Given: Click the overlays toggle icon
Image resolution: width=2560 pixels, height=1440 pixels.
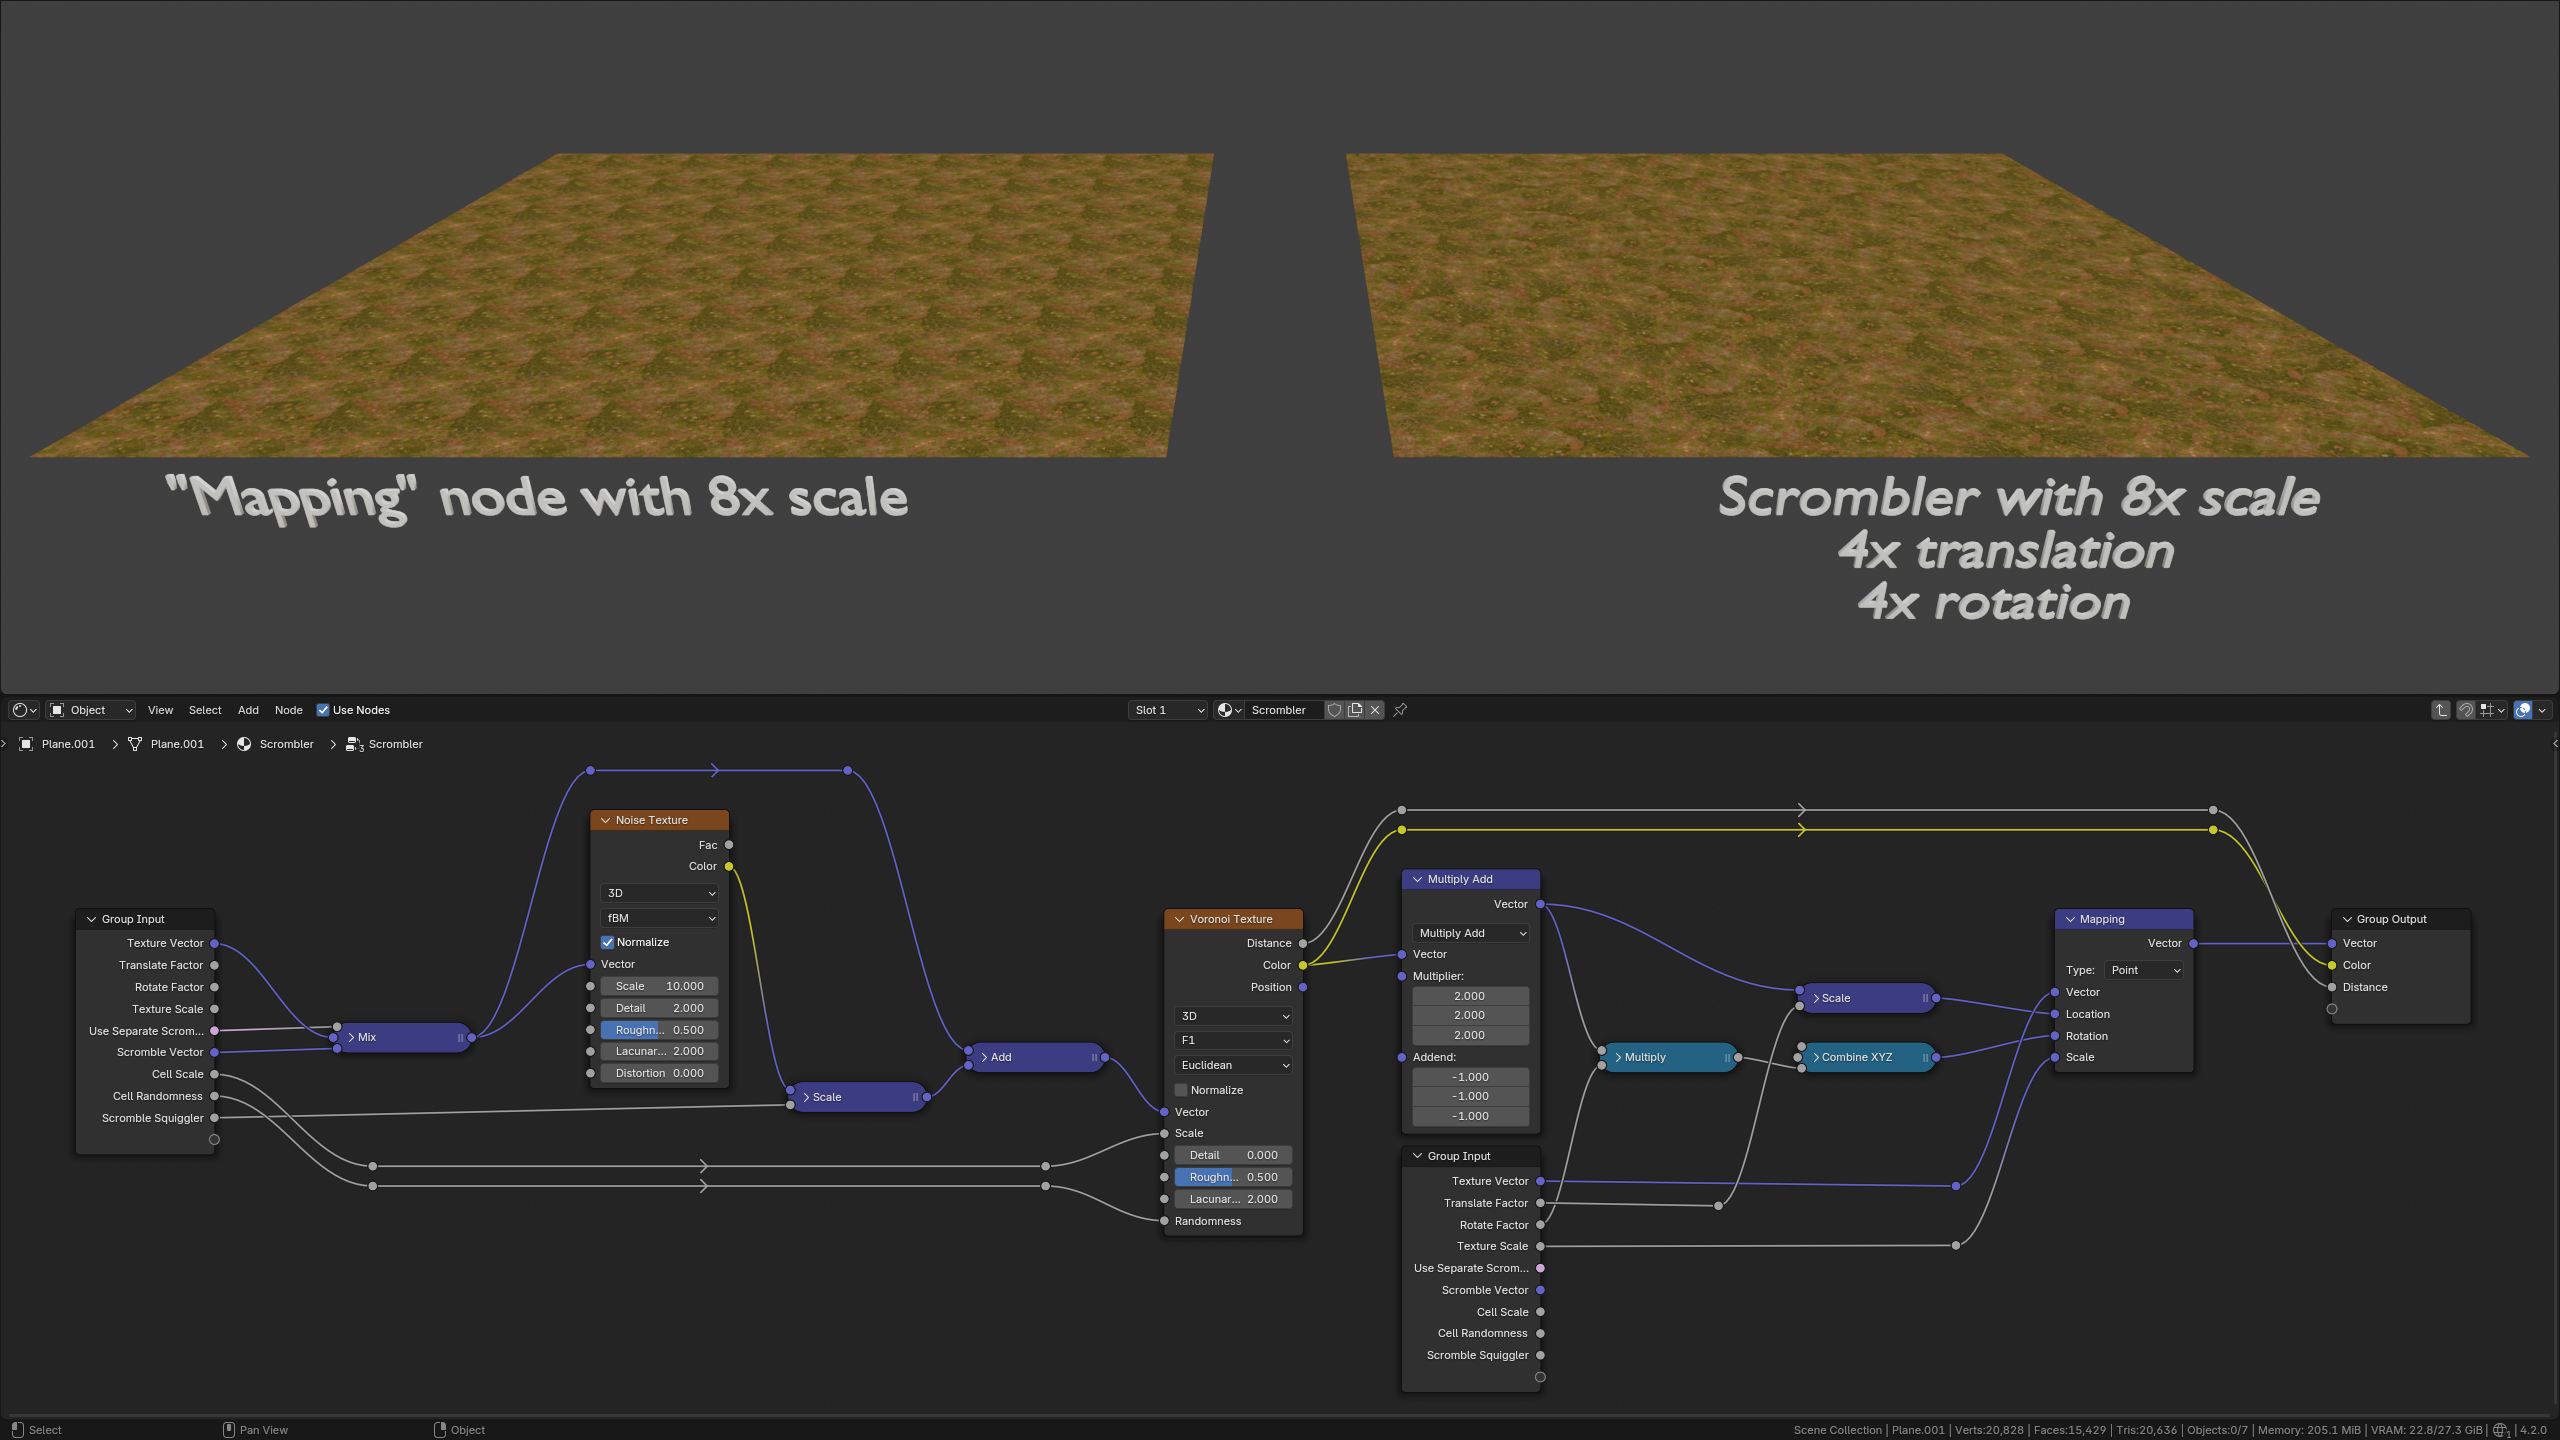Looking at the screenshot, I should [2523, 710].
